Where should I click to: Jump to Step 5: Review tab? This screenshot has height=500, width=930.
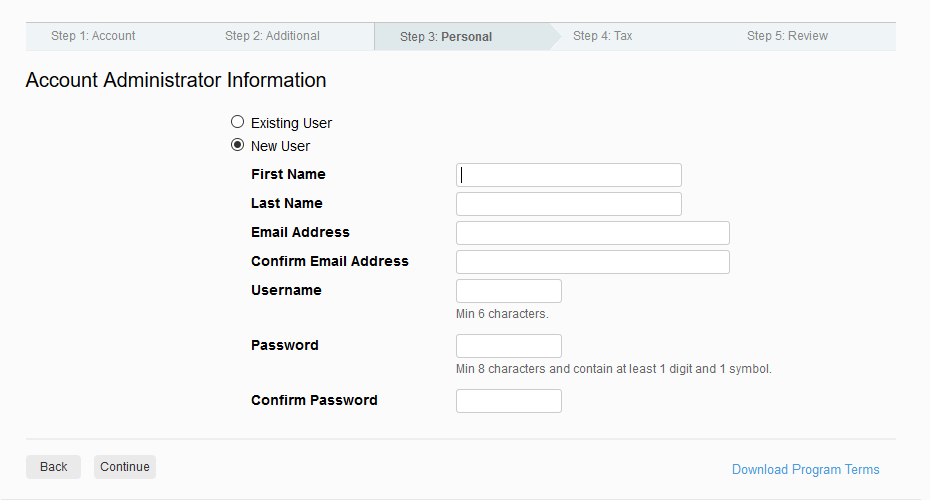[x=787, y=36]
